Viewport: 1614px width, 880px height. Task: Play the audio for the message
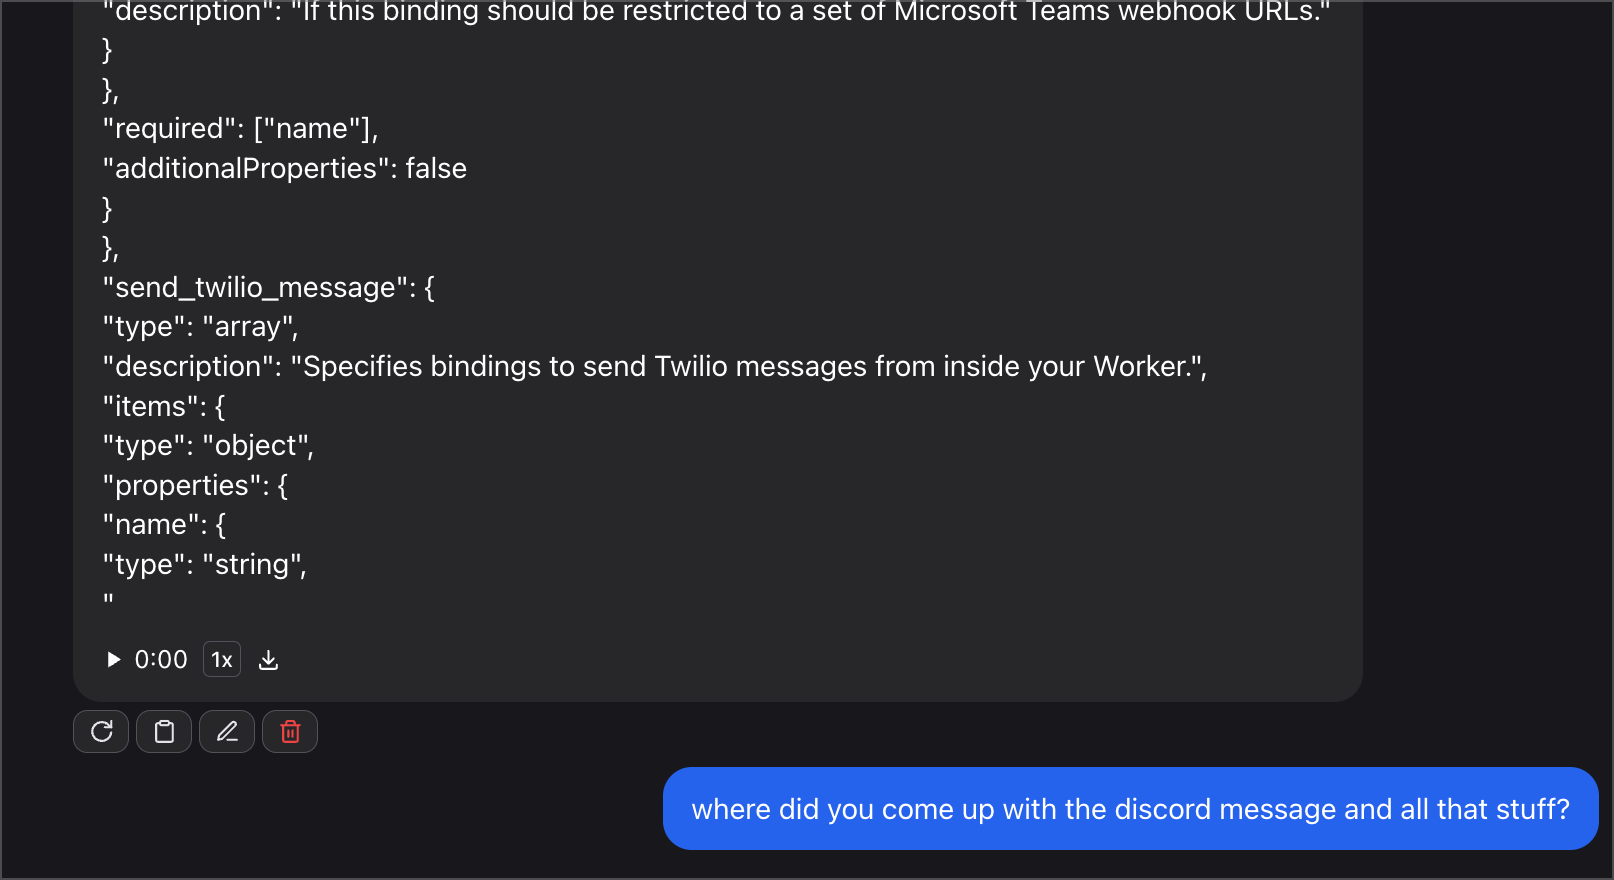pos(114,660)
